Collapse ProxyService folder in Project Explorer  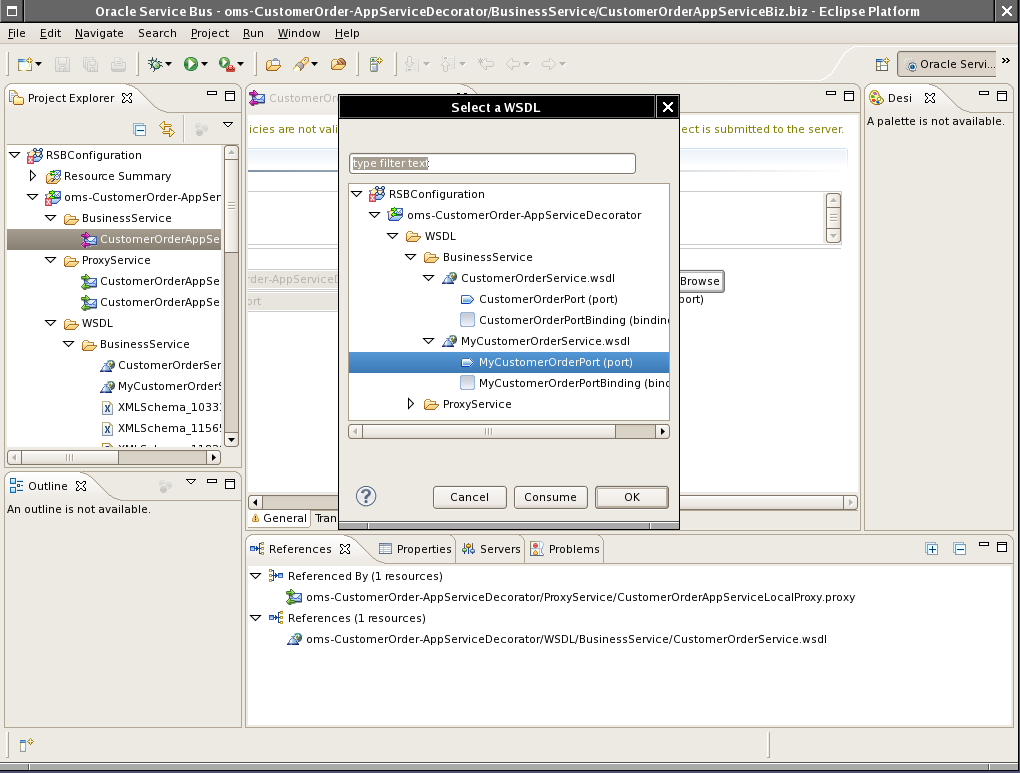(x=50, y=260)
